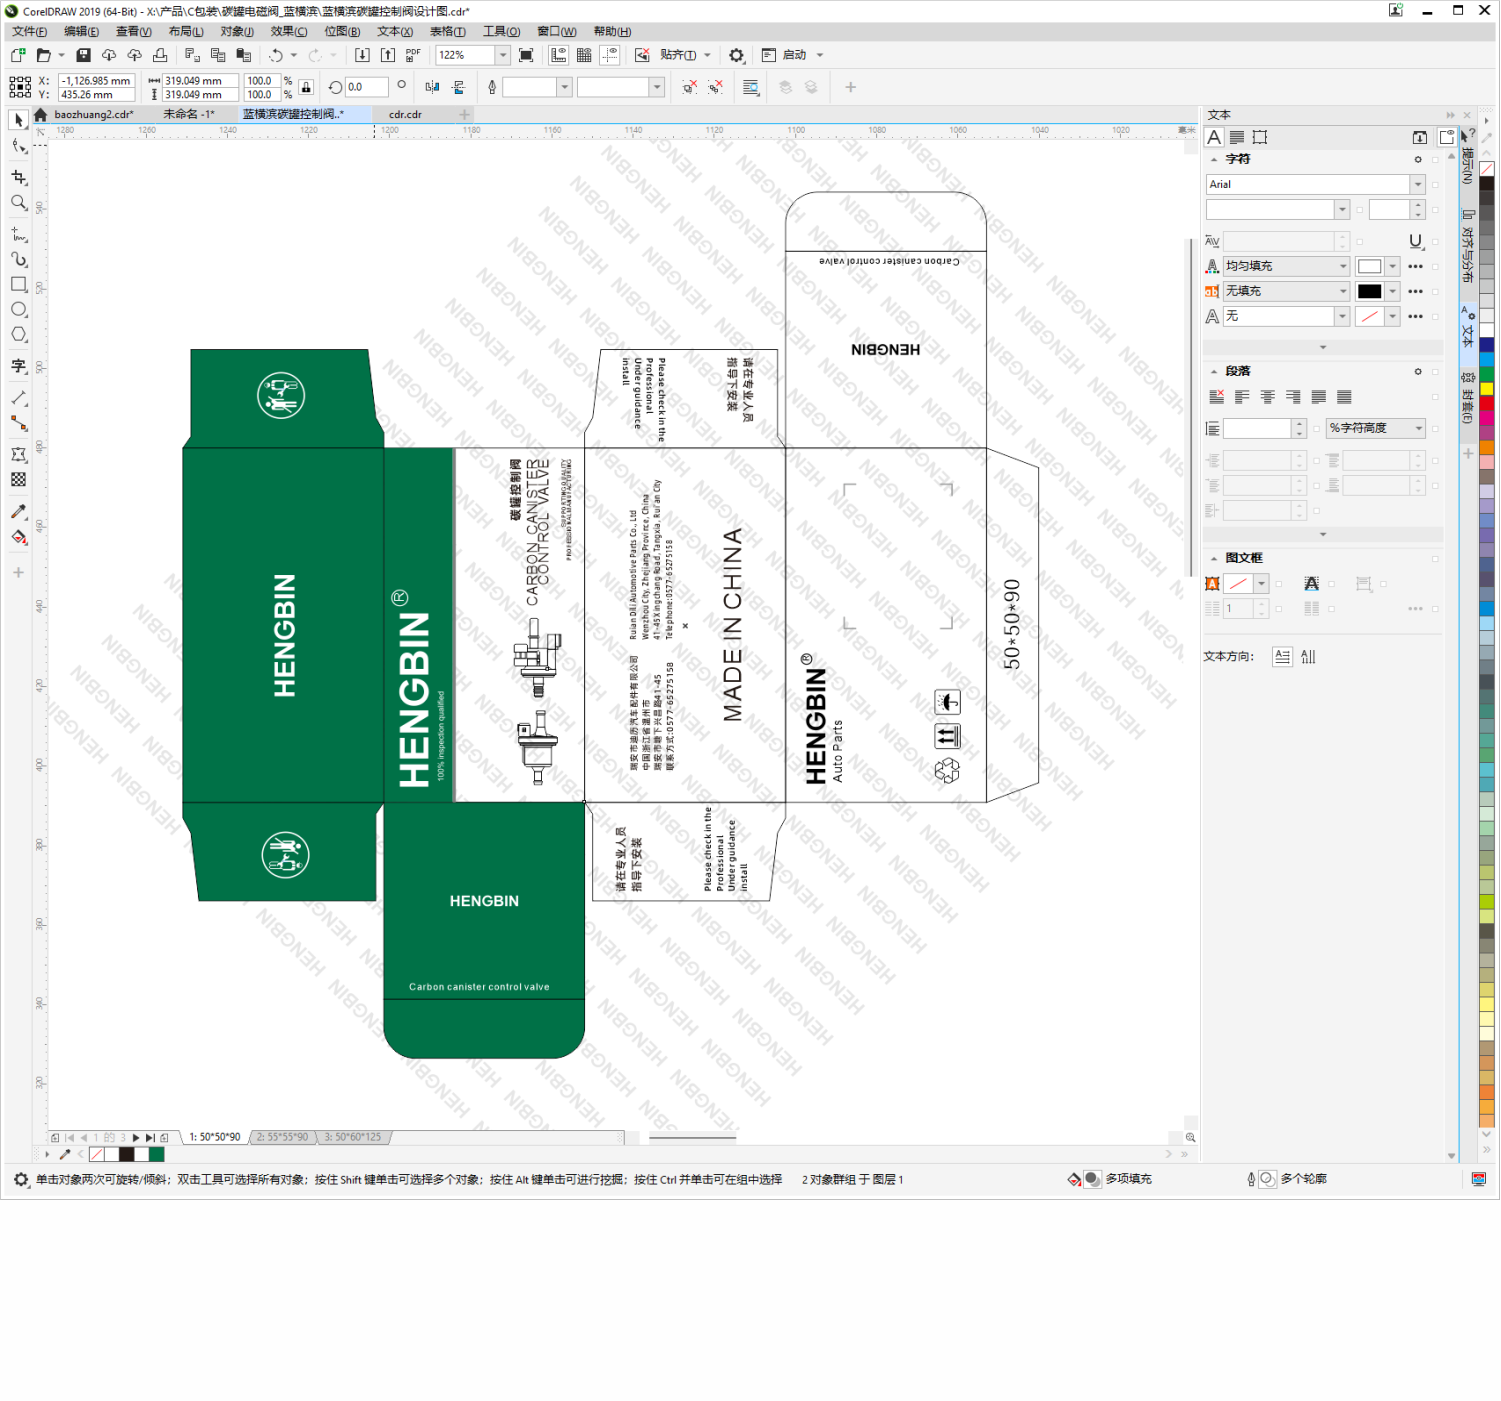This screenshot has width=1501, height=1401.
Task: Set text direction to horizontal
Action: tap(1283, 656)
